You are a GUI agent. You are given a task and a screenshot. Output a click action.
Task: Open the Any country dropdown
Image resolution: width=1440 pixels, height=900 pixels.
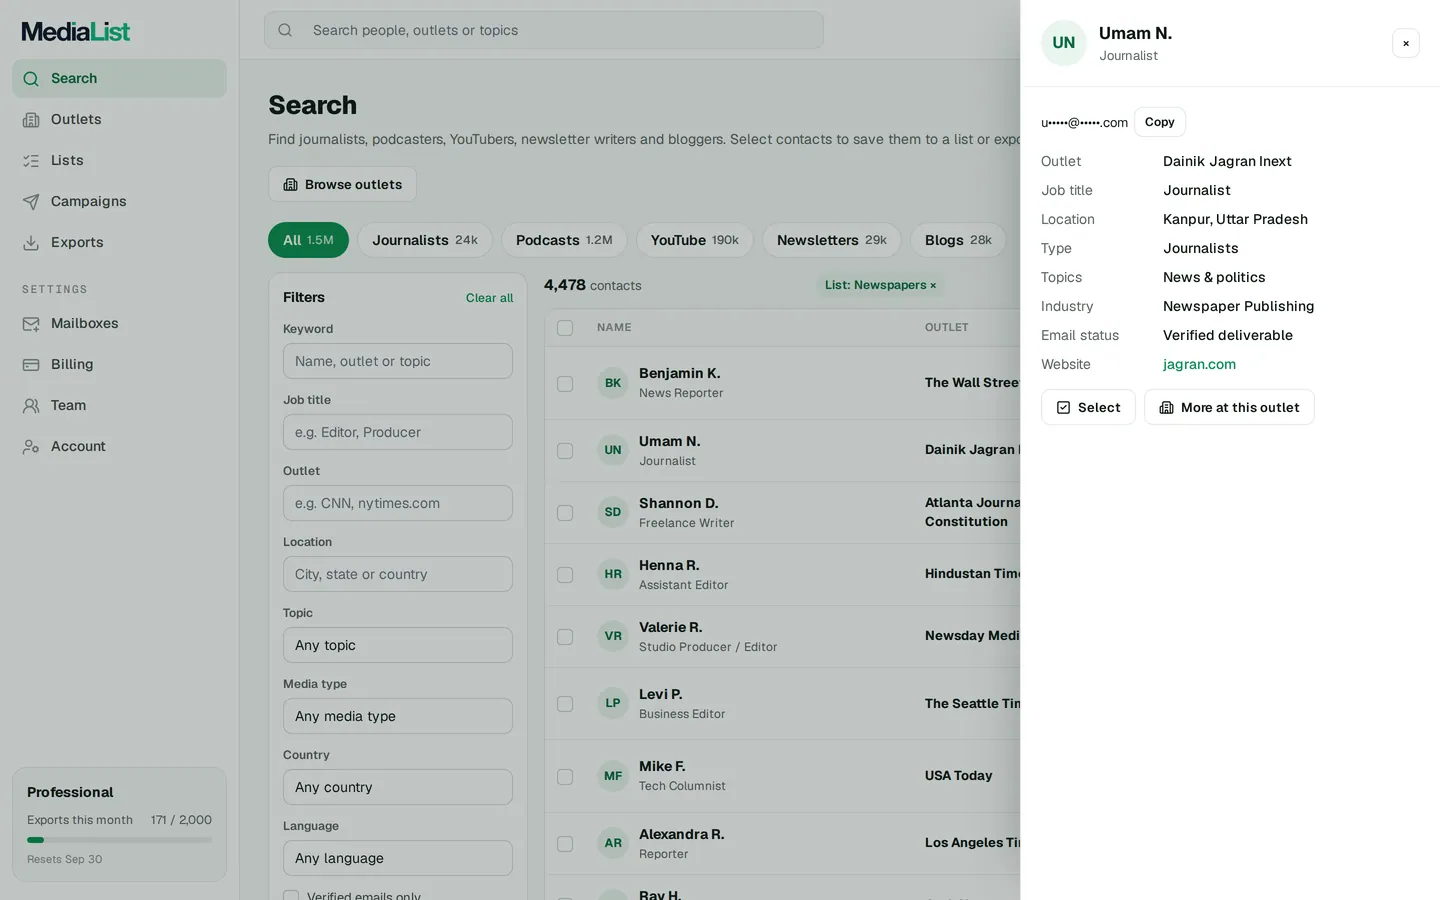tap(398, 787)
